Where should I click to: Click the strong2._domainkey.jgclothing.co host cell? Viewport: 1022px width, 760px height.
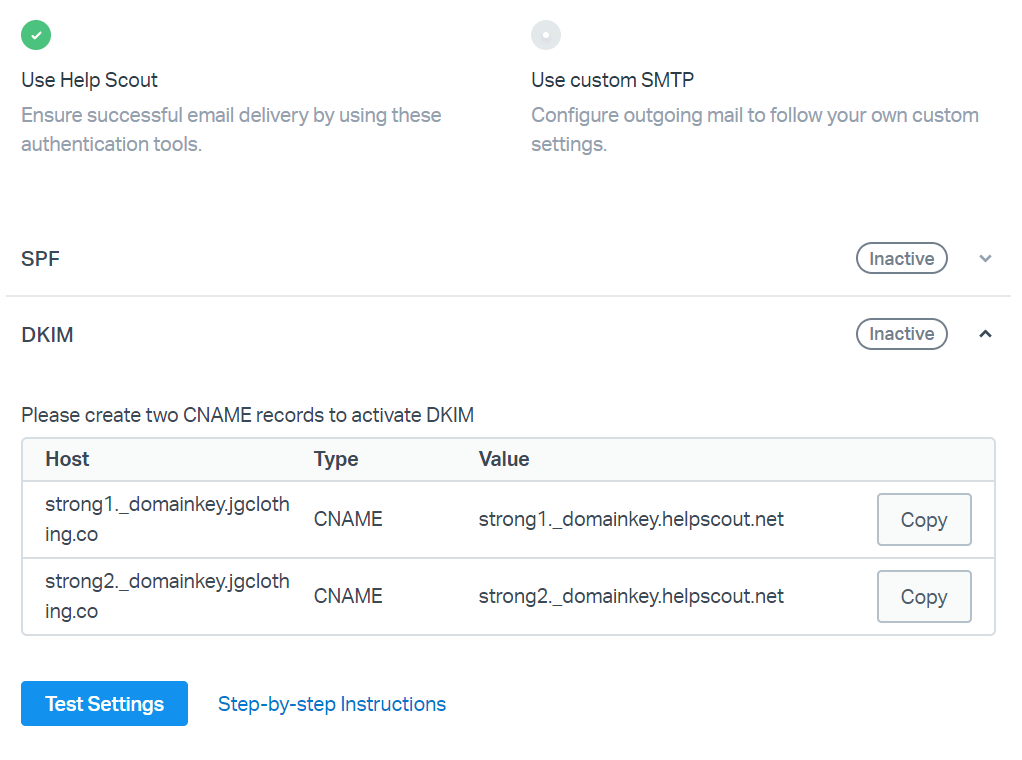(x=167, y=596)
